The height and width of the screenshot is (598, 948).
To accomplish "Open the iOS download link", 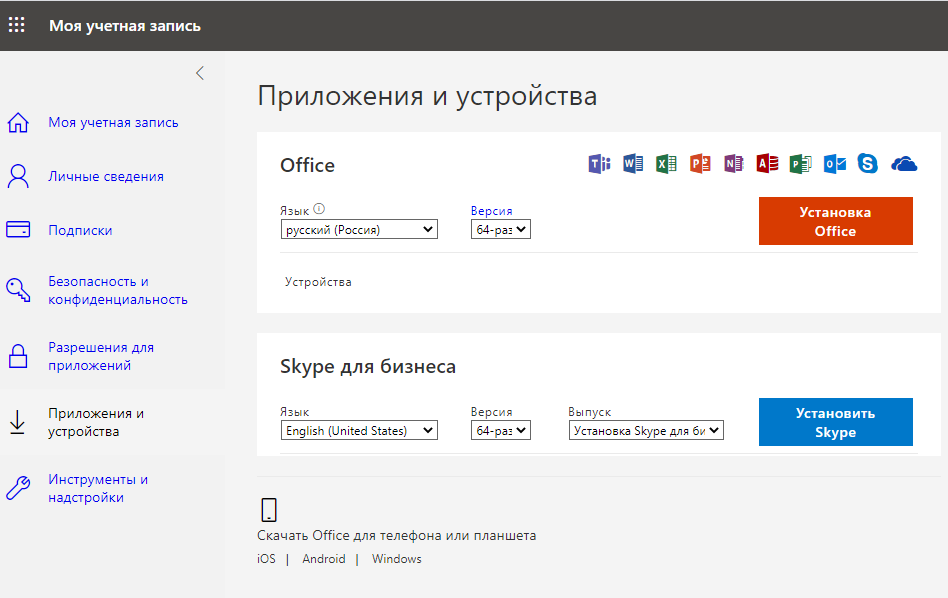I will point(266,559).
